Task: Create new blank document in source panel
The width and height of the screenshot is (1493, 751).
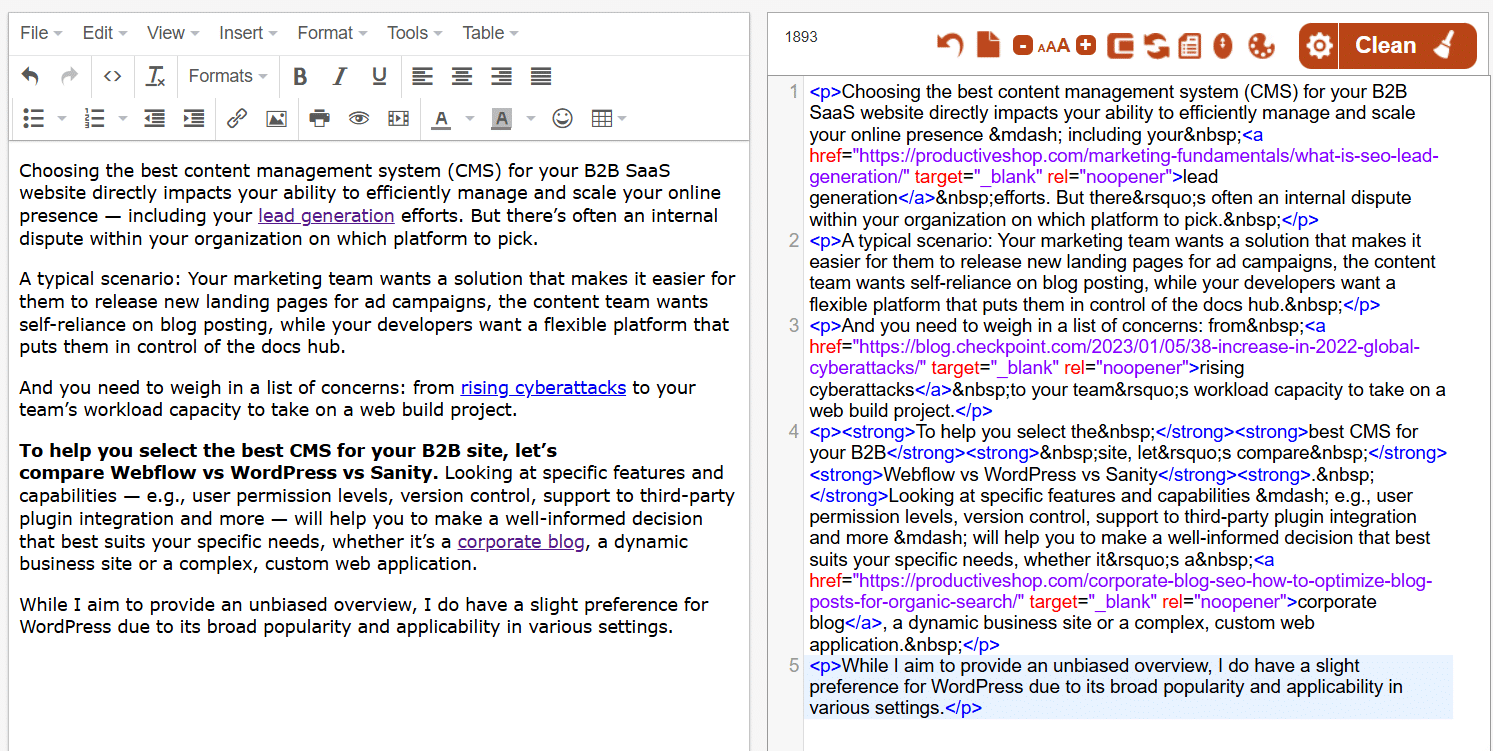Action: point(988,45)
